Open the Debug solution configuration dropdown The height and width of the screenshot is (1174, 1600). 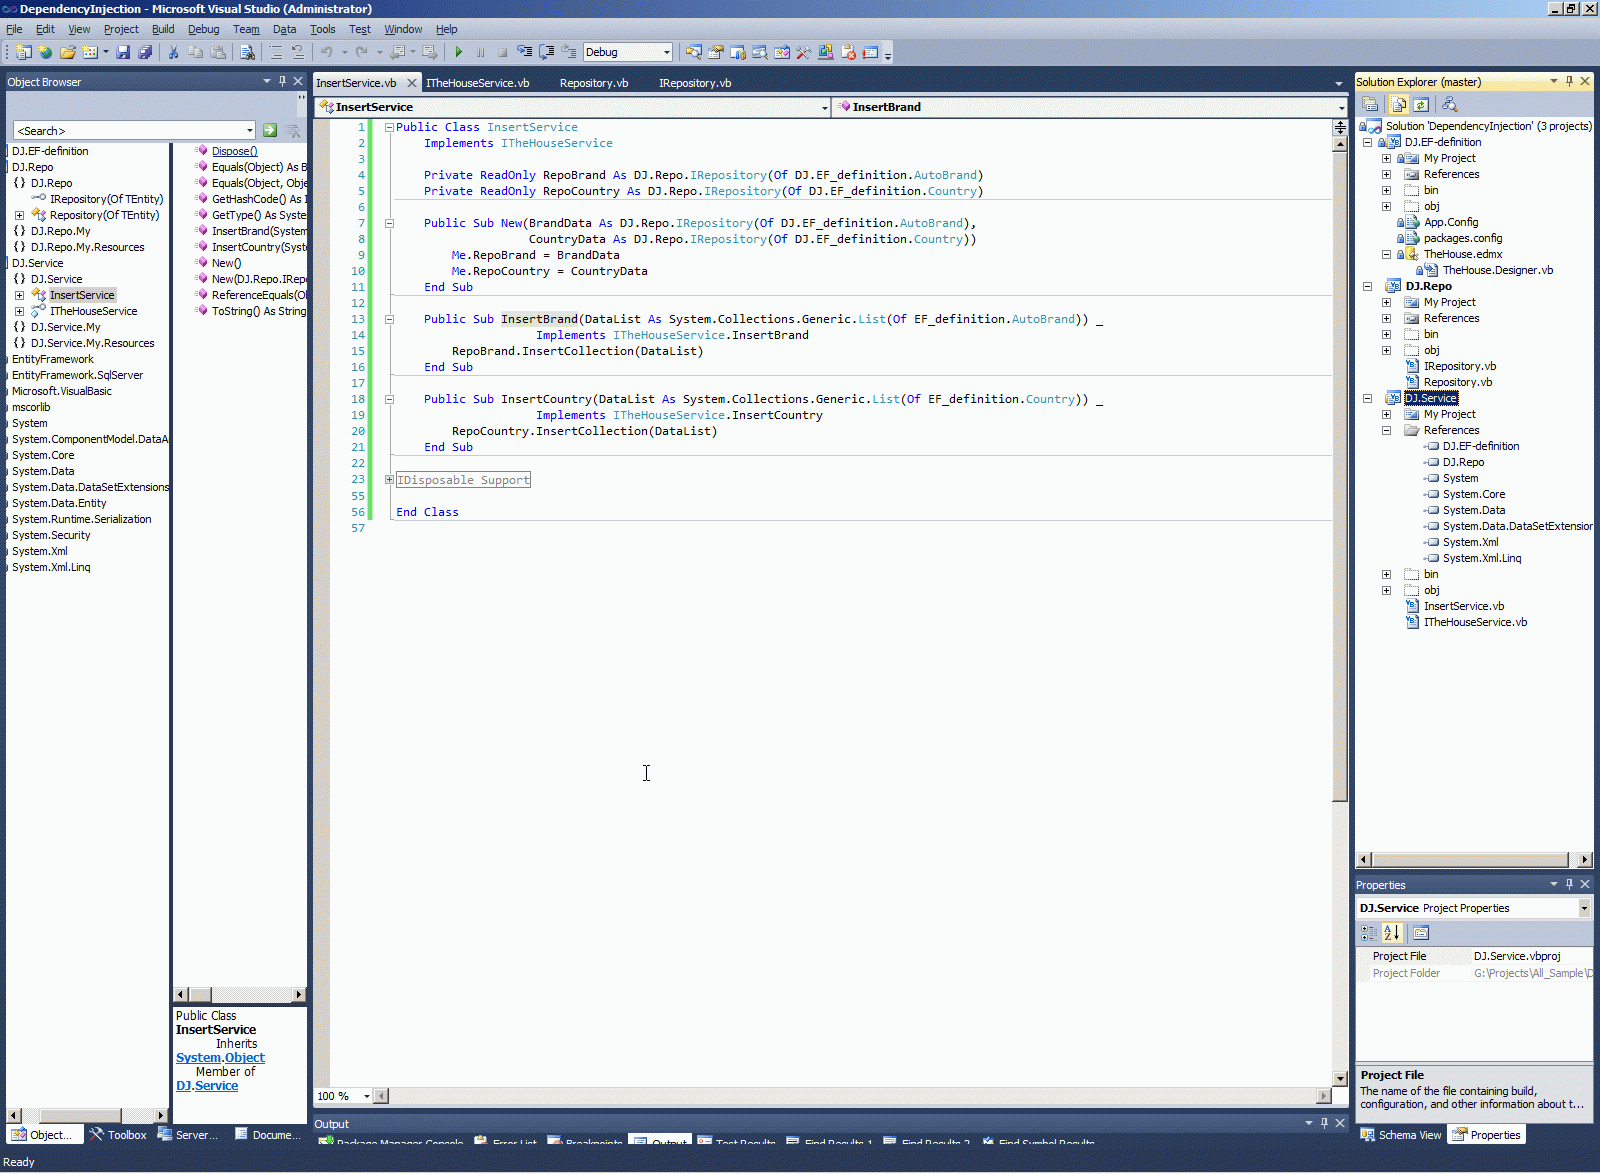[666, 52]
